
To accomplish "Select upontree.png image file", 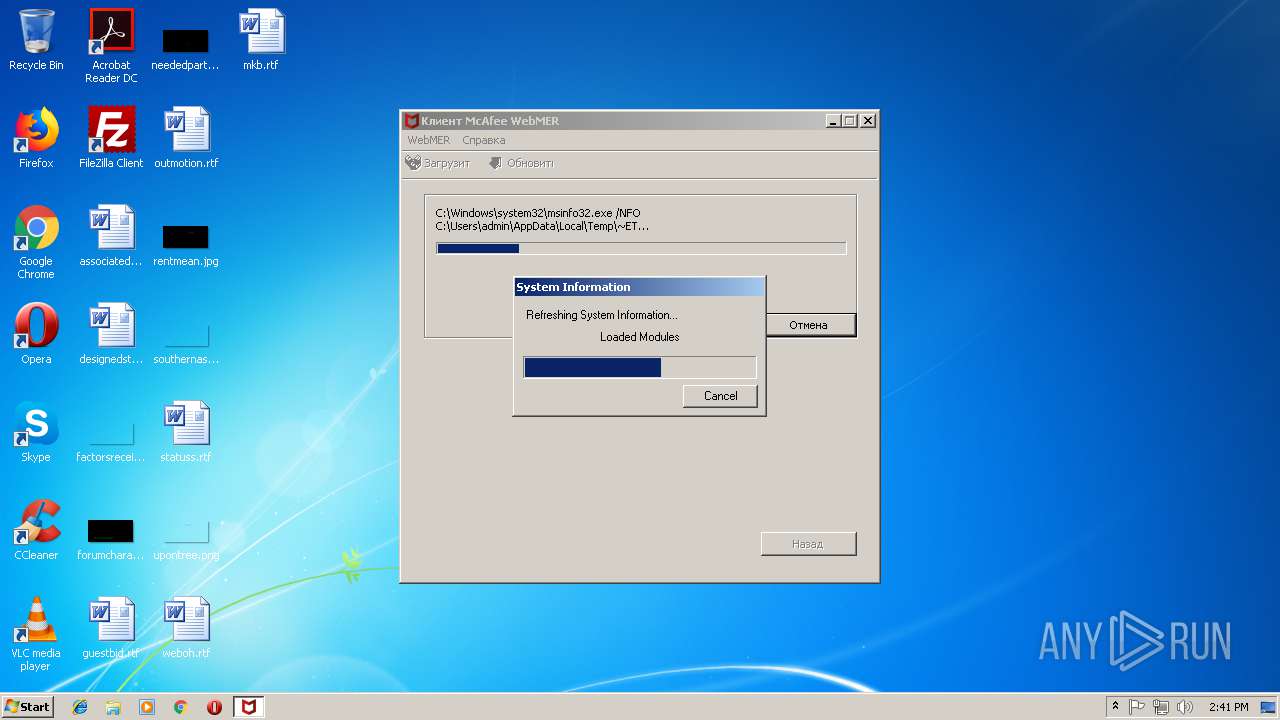I will coord(186,539).
